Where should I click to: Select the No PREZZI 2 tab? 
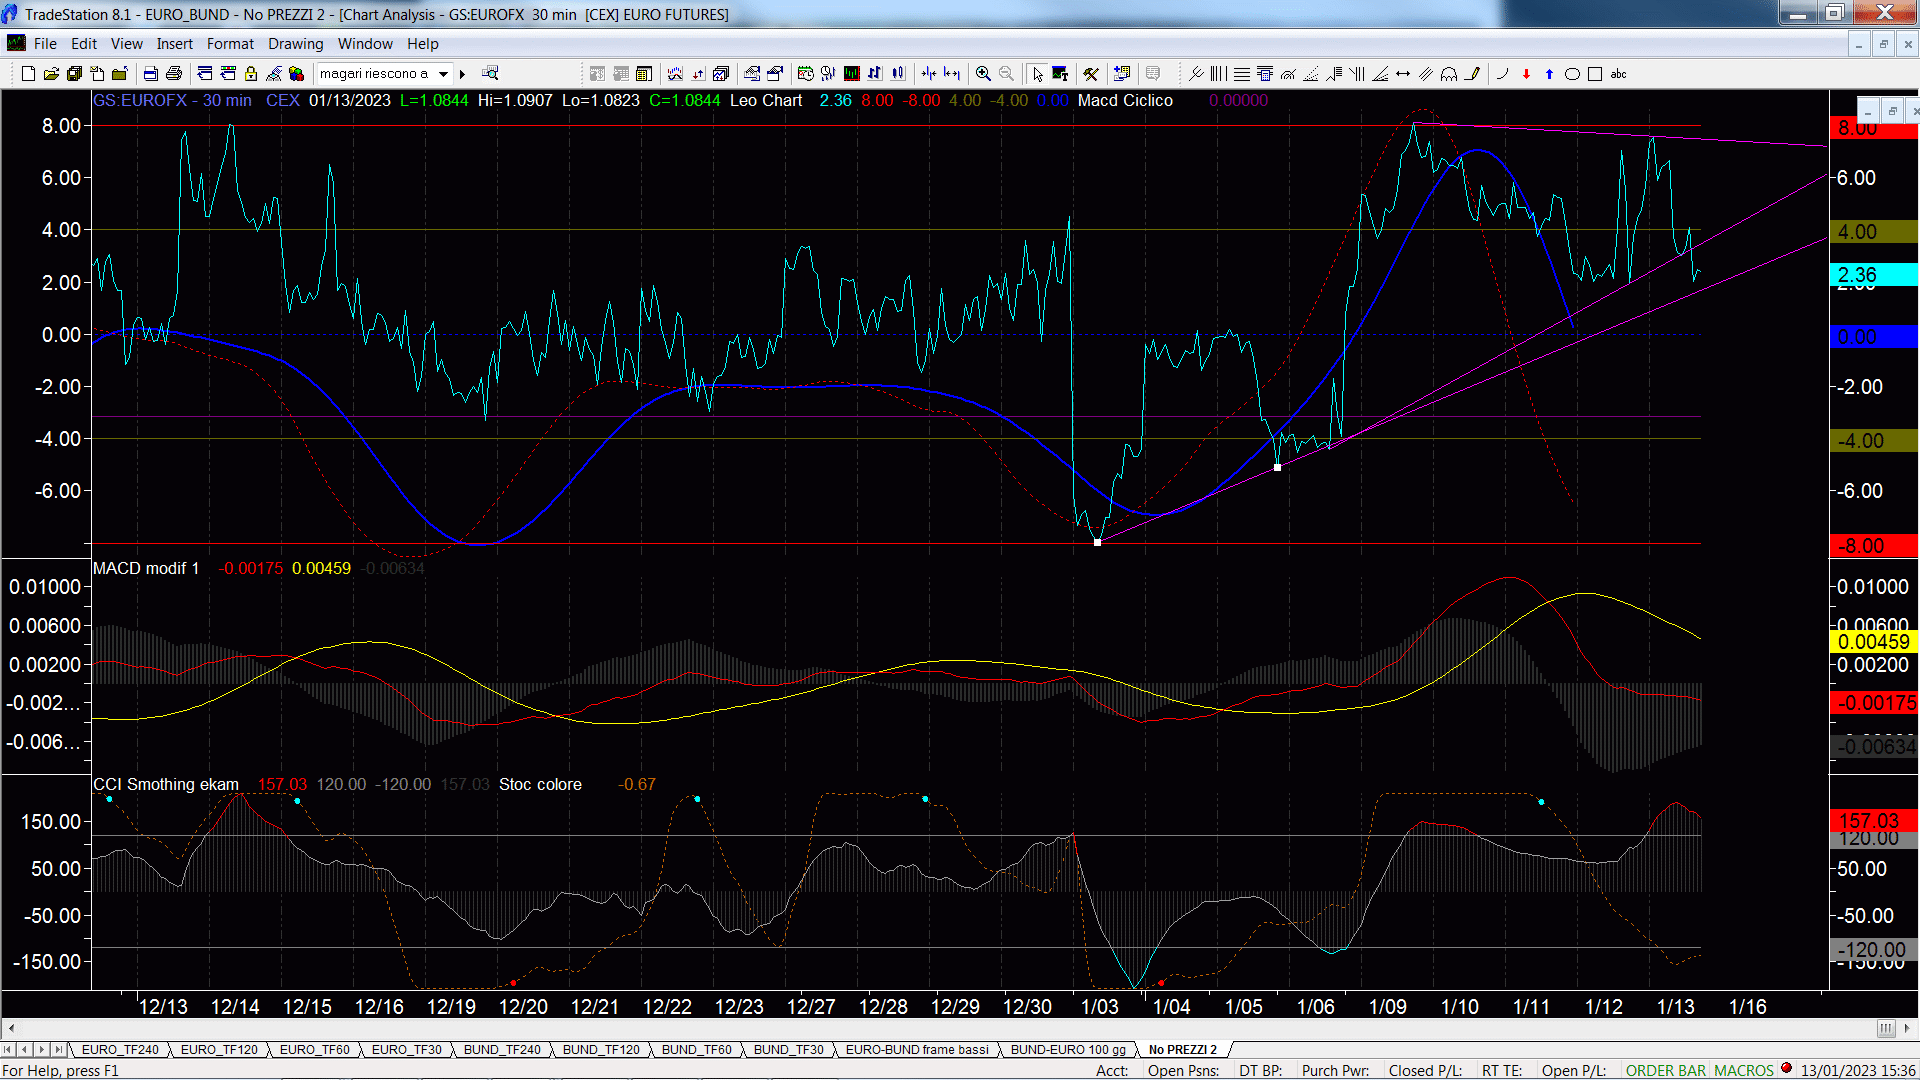pos(1182,1050)
